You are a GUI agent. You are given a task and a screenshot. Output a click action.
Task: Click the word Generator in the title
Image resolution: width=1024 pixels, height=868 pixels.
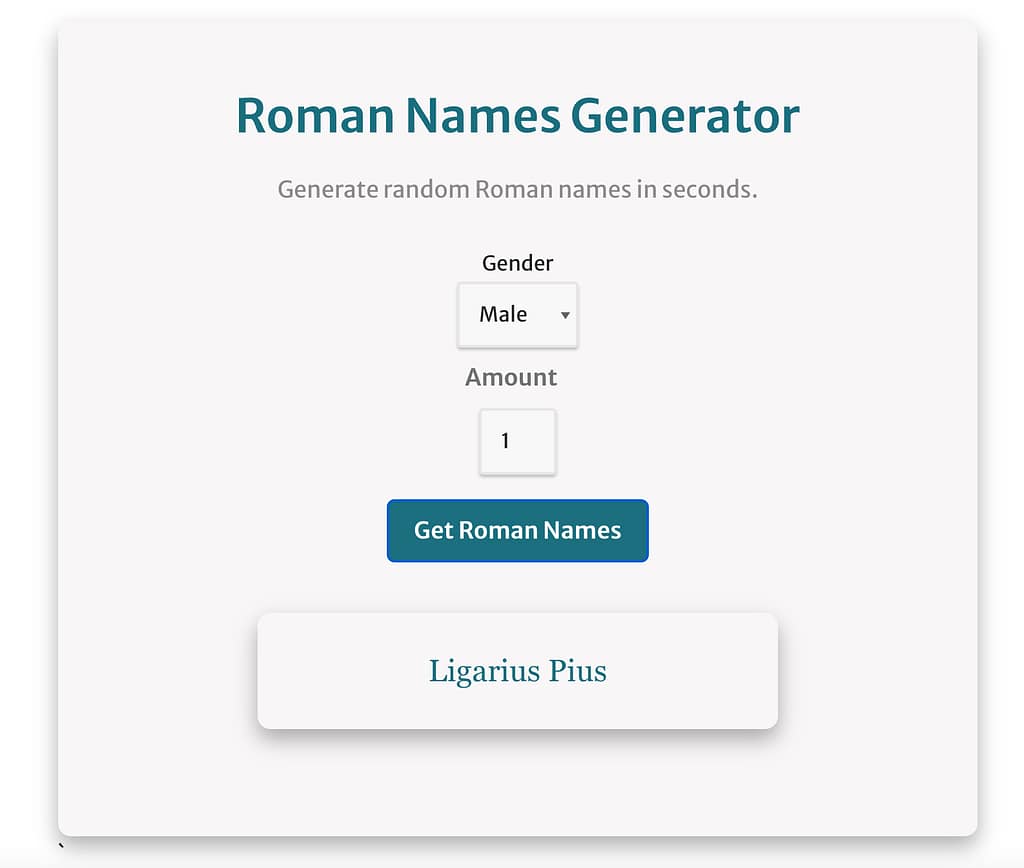(685, 116)
